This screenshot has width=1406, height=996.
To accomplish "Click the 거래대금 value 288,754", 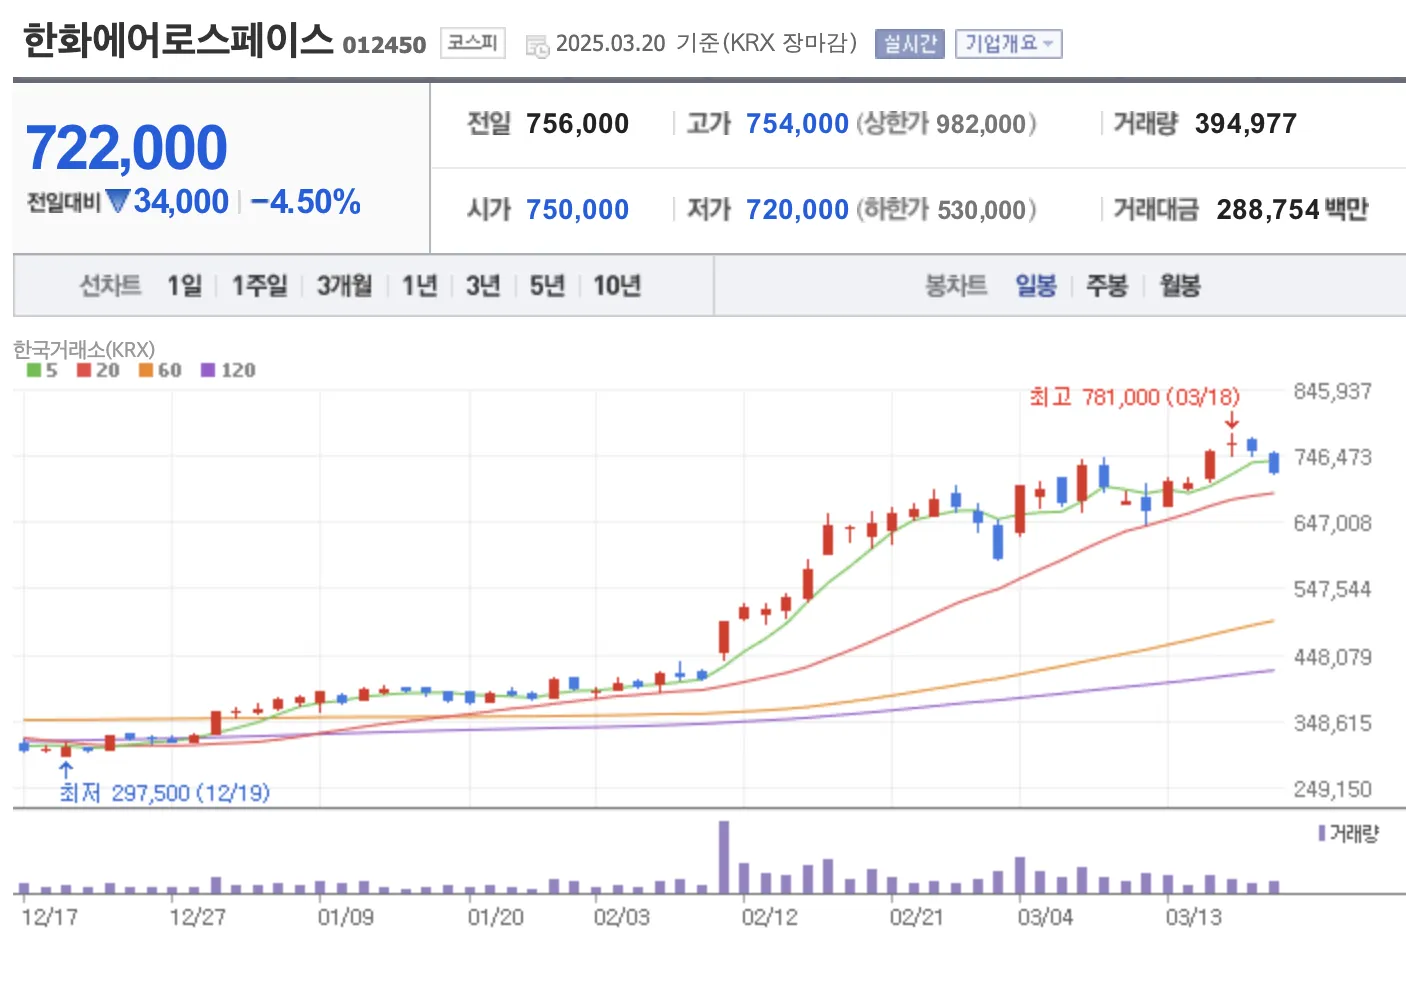I will click(1268, 209).
